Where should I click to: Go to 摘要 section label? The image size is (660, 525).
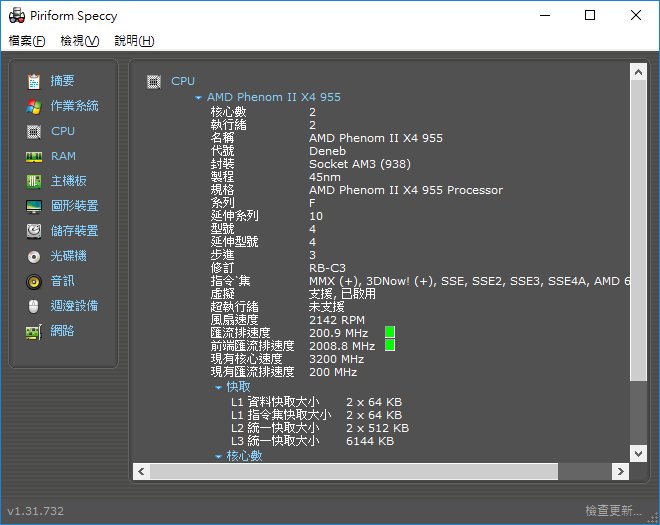tap(62, 81)
